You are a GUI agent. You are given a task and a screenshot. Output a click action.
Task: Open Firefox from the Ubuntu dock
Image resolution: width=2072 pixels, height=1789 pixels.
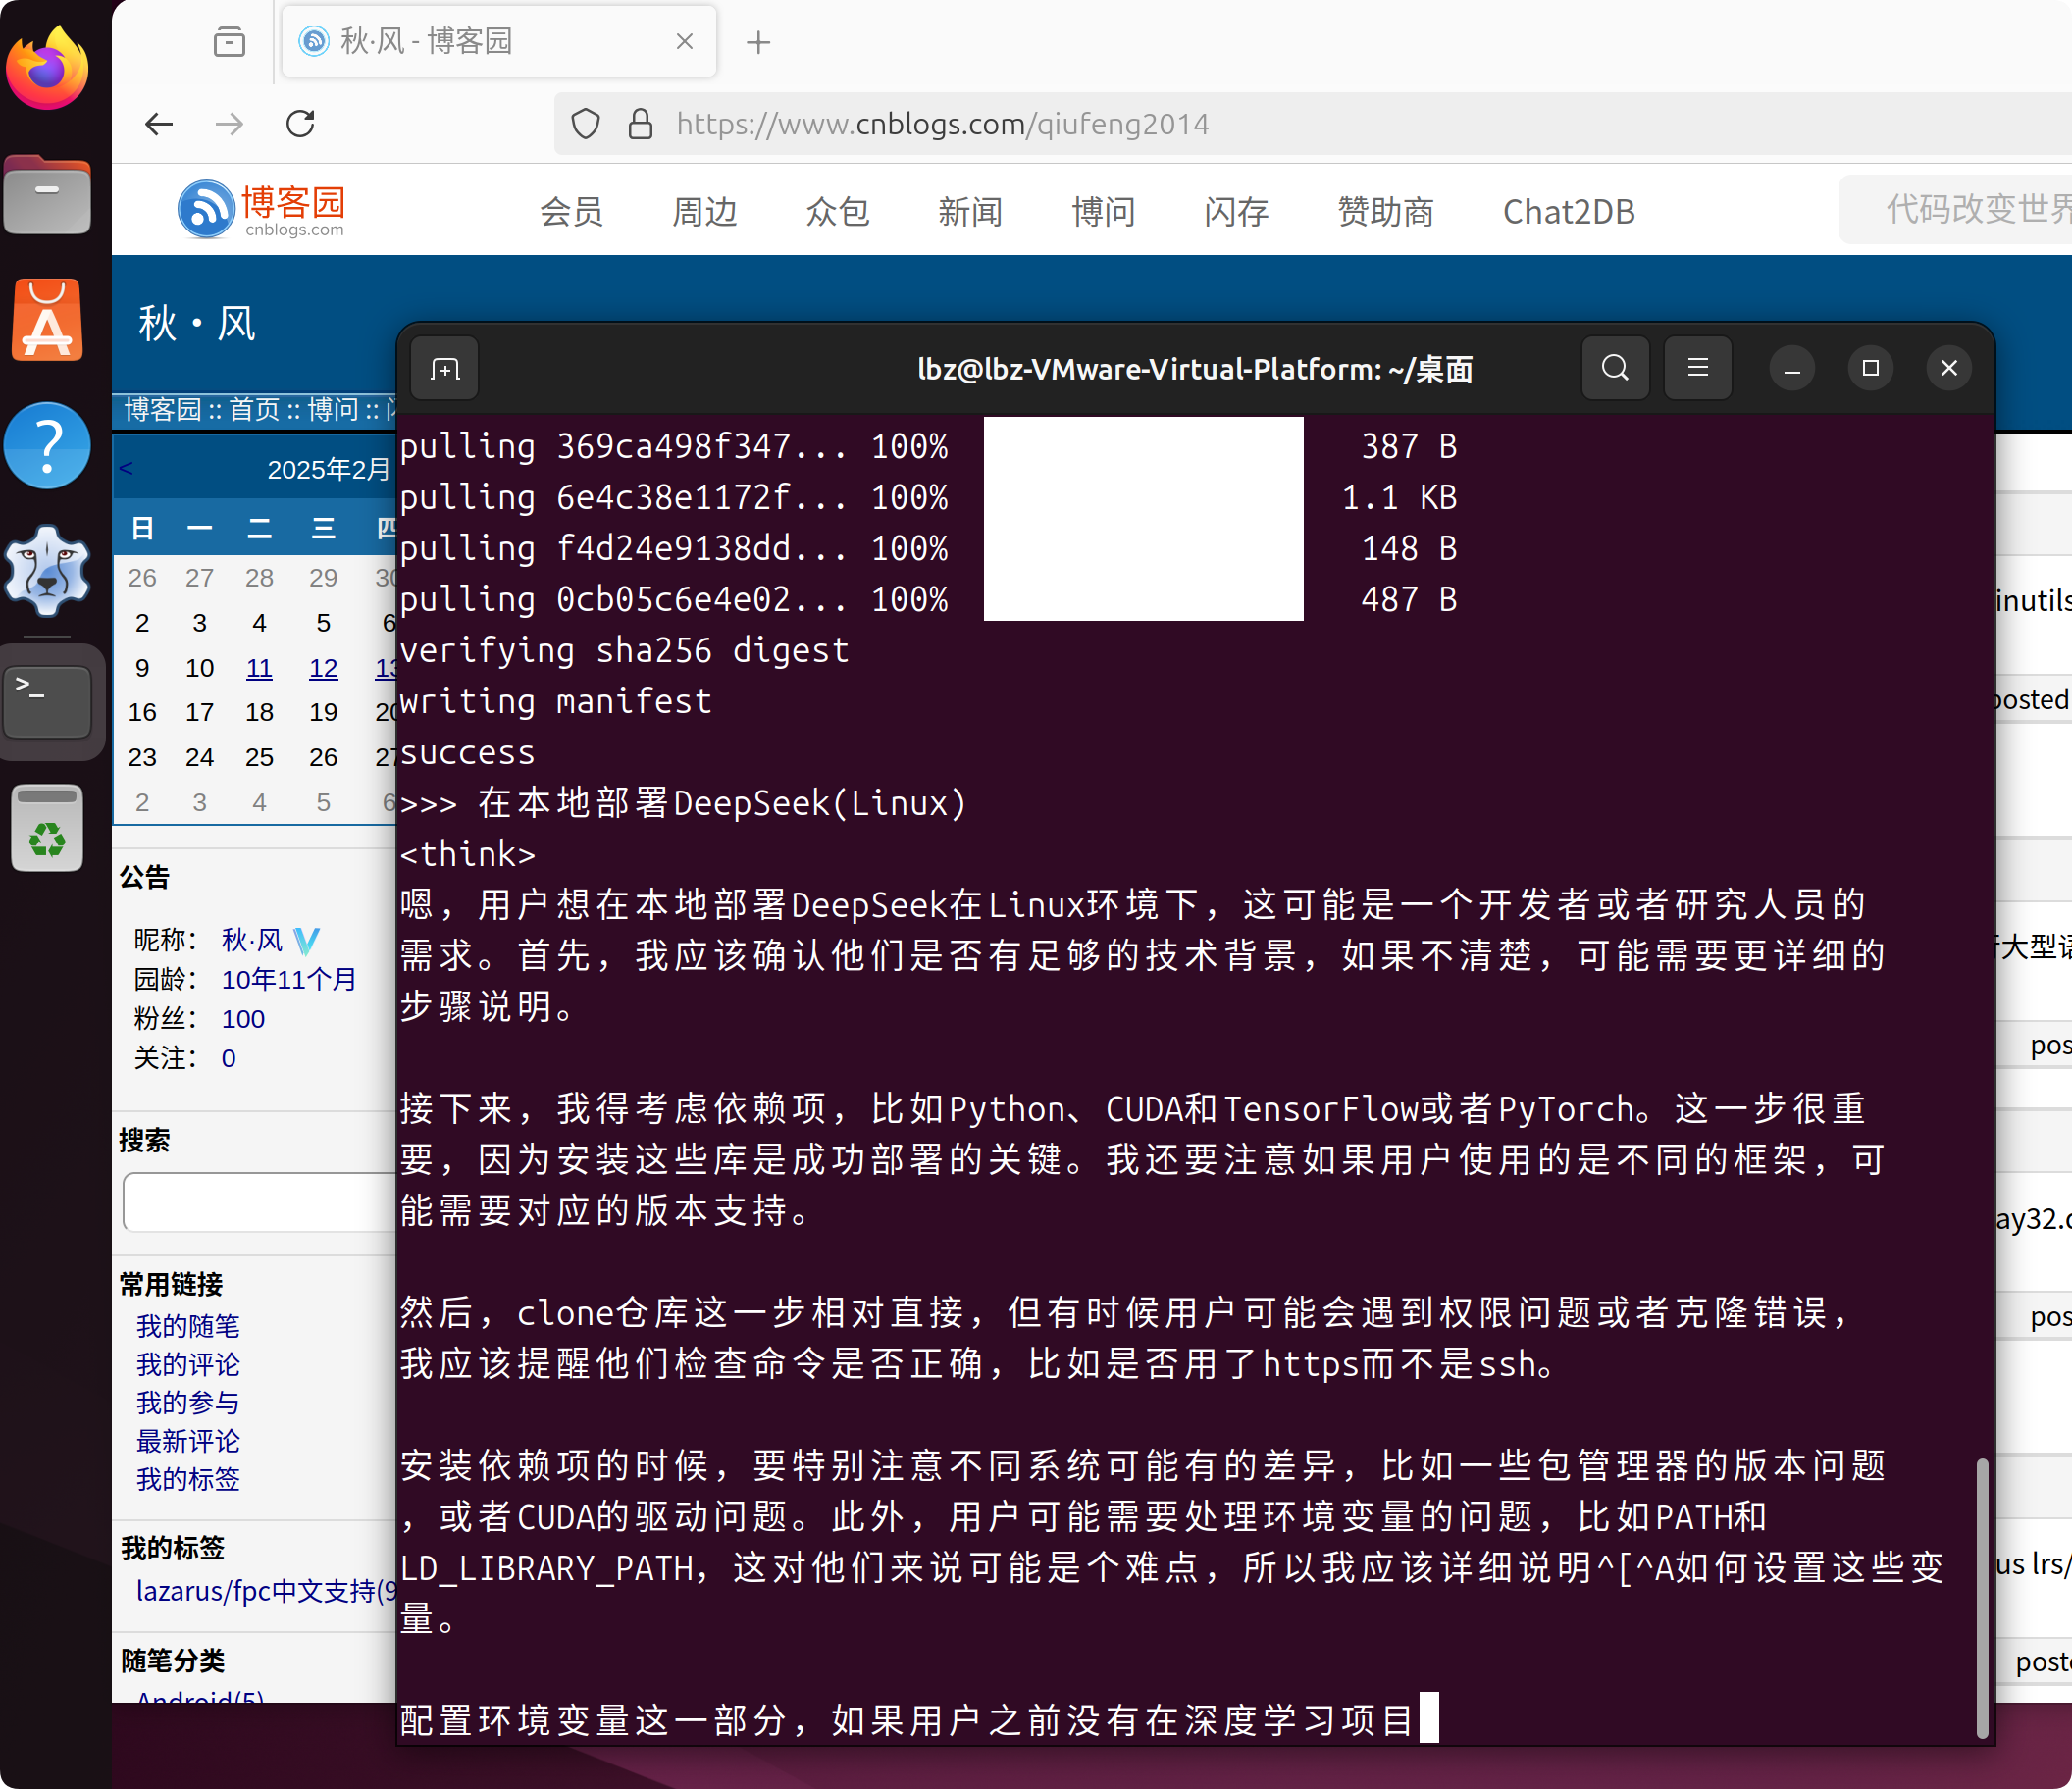tap(47, 69)
